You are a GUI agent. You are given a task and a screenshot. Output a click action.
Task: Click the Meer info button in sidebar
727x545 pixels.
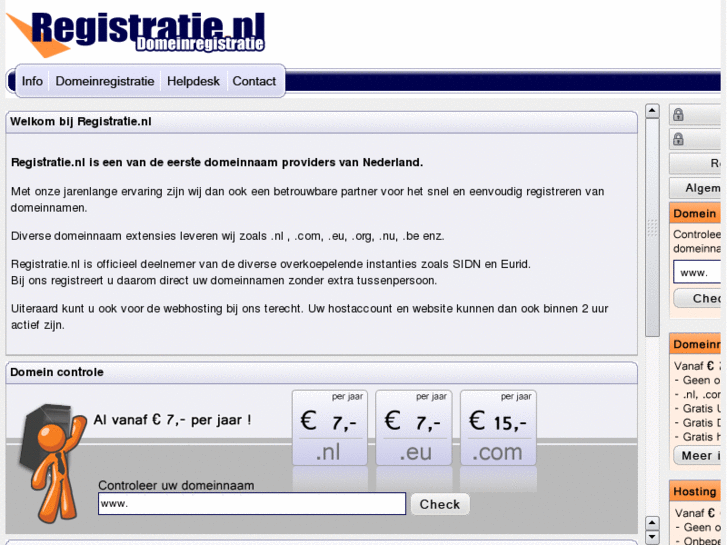[698, 455]
